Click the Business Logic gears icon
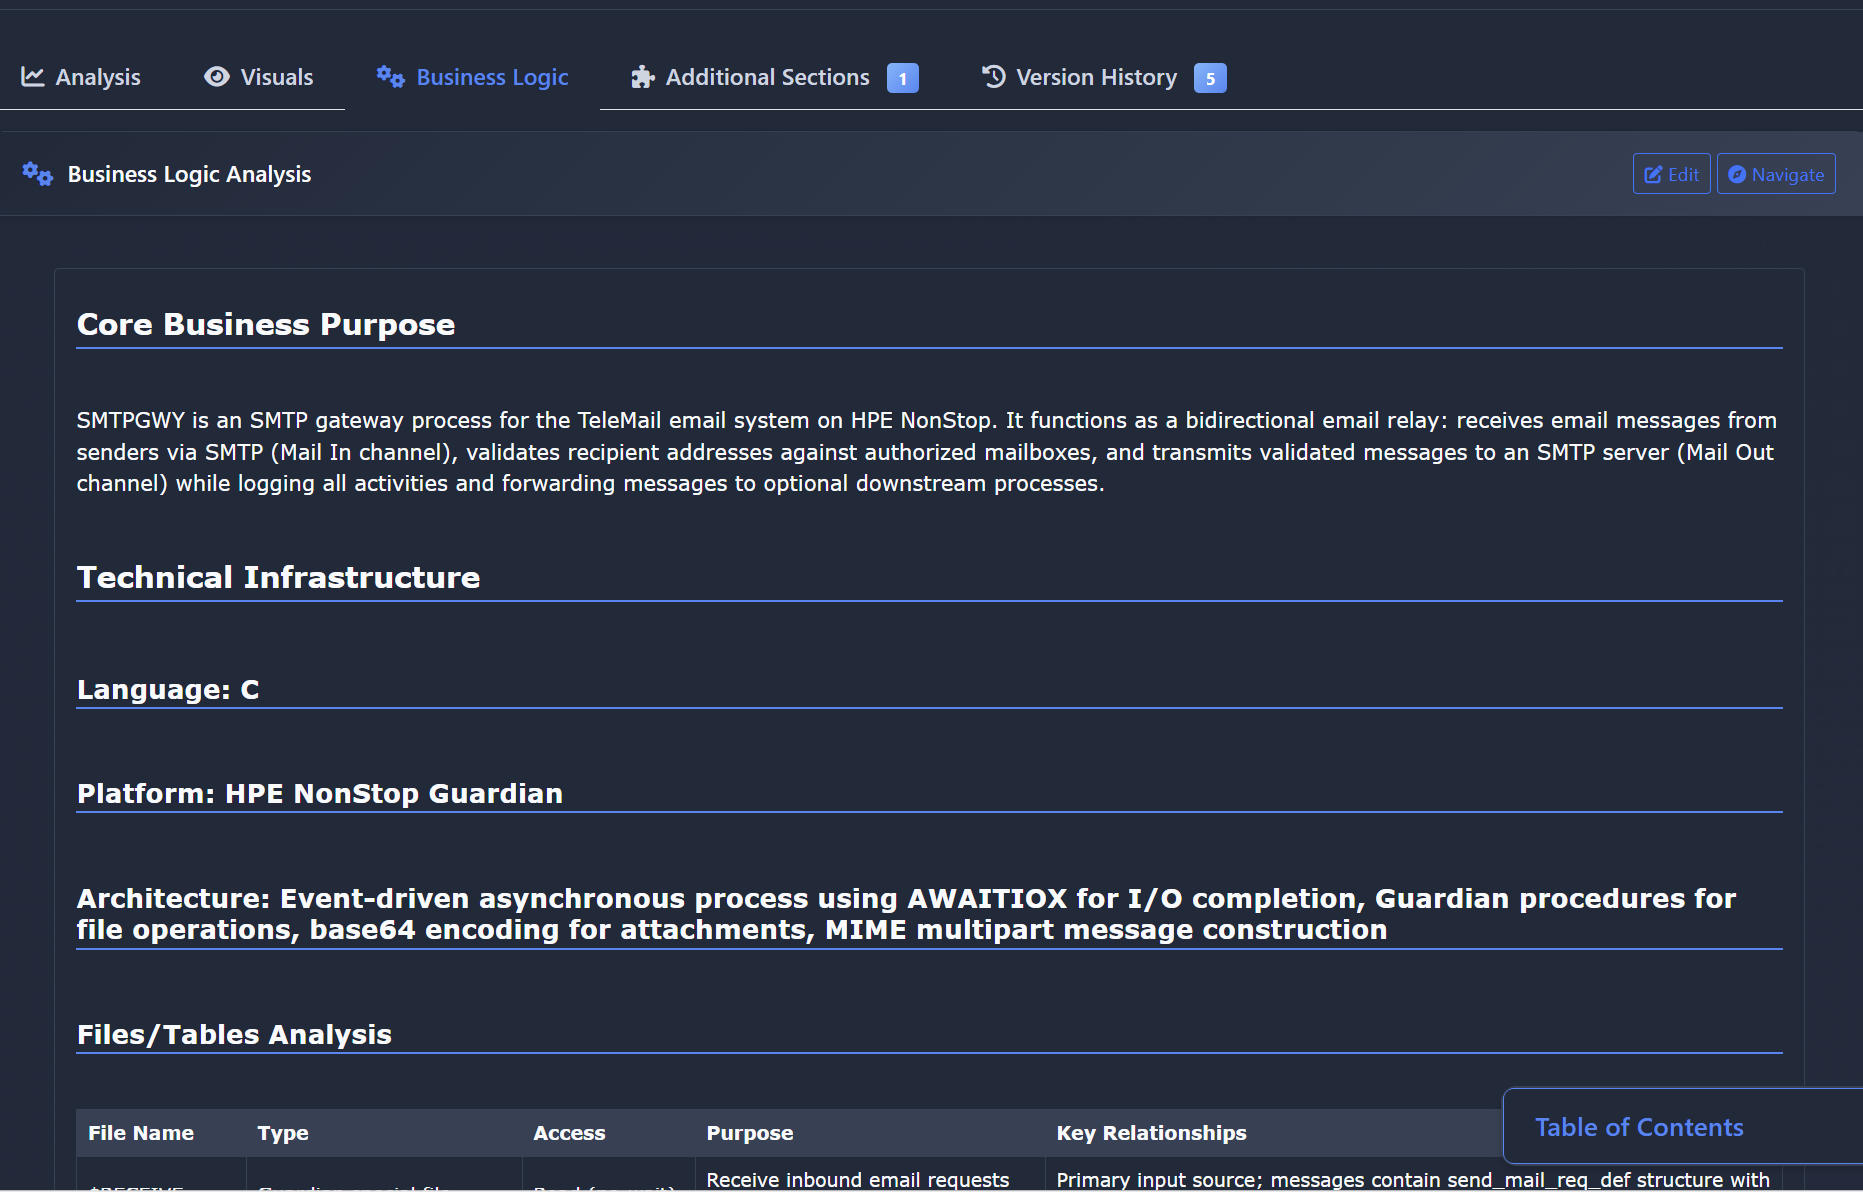Viewport: 1863px width, 1192px height. point(390,77)
